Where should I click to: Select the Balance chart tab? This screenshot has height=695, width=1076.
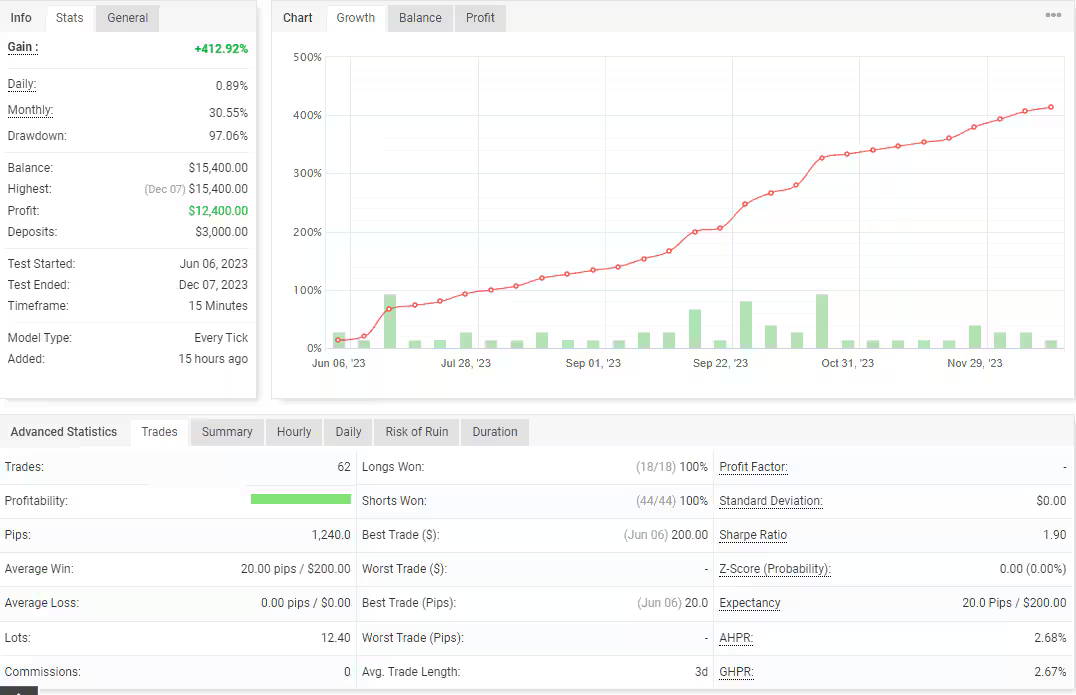tap(420, 18)
